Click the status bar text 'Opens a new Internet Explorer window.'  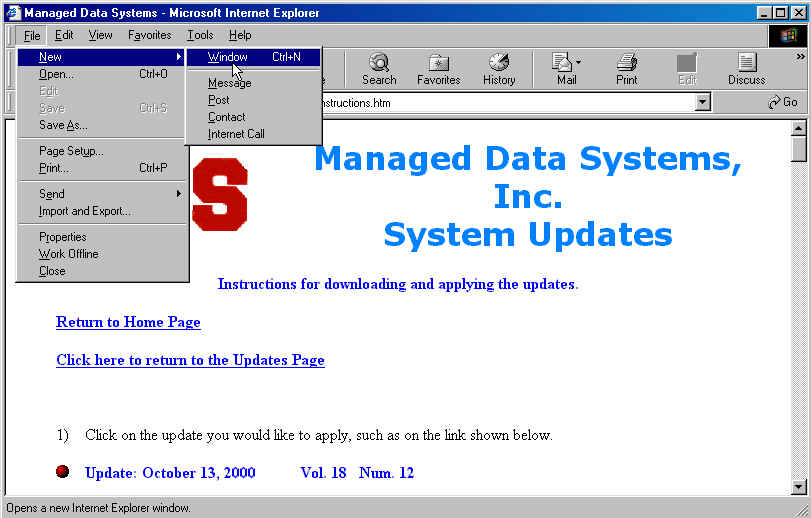point(98,508)
